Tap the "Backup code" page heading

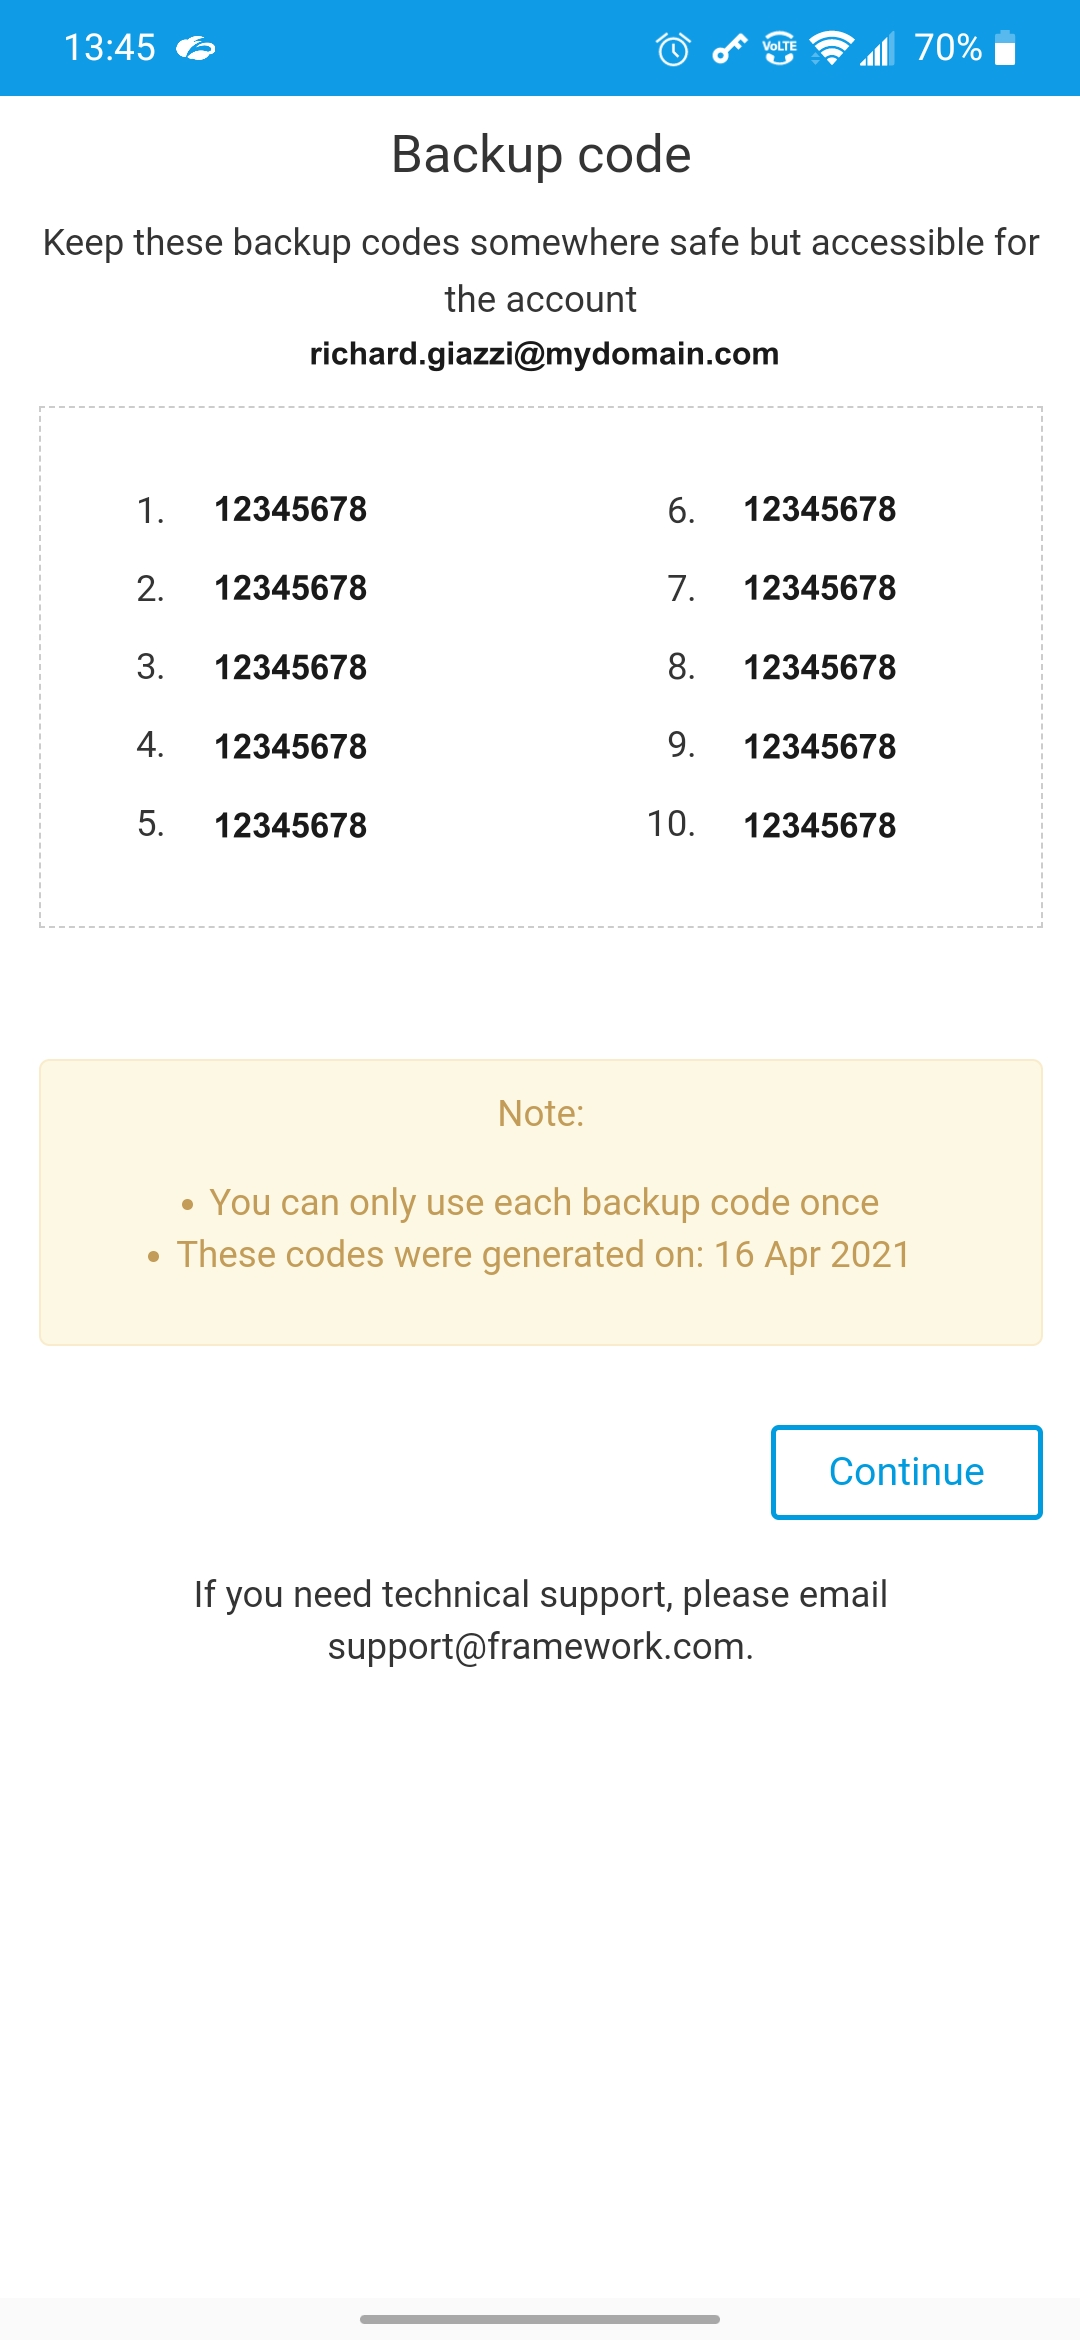coord(541,155)
